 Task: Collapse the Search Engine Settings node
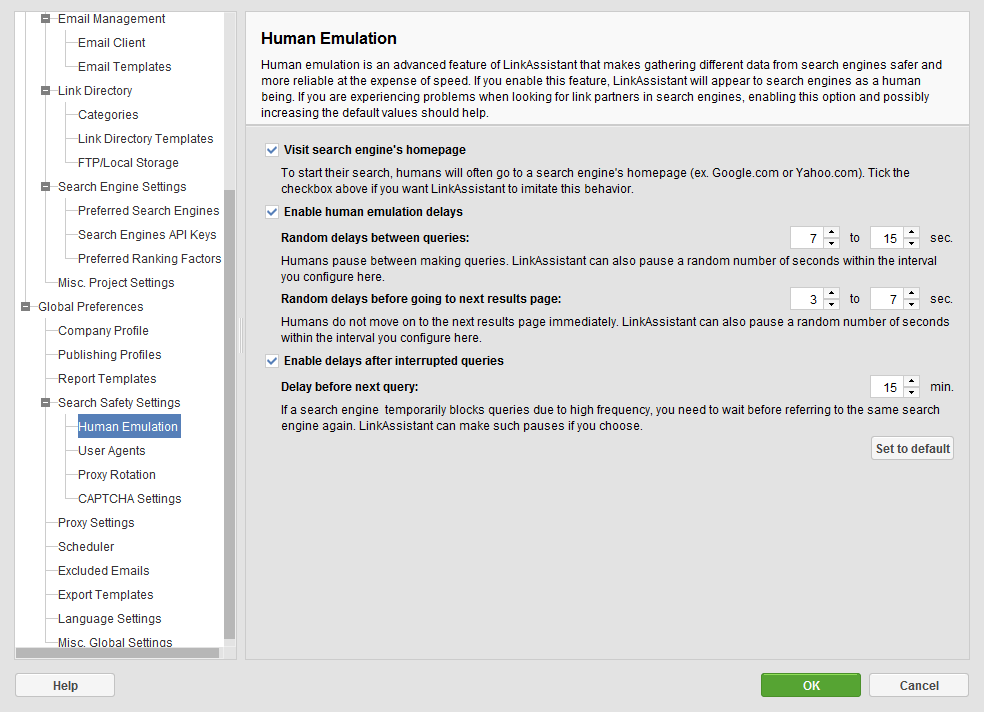click(45, 187)
